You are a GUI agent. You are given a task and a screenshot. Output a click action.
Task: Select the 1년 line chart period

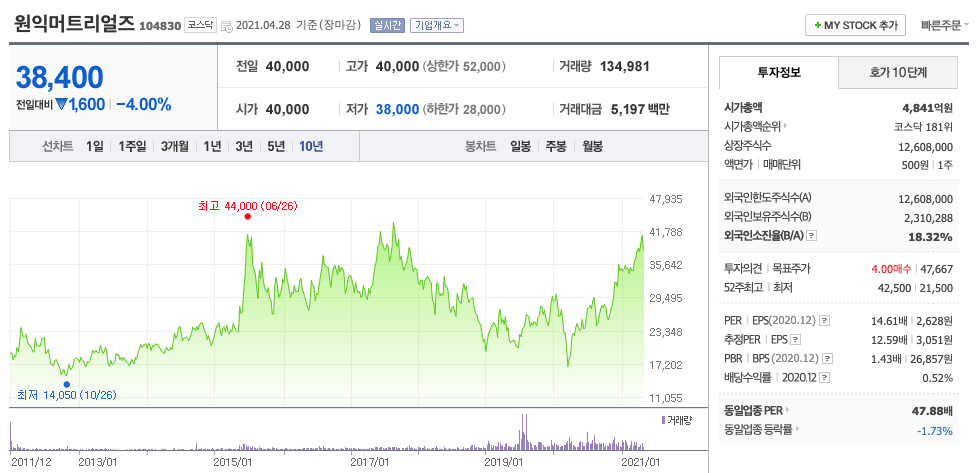(x=212, y=147)
